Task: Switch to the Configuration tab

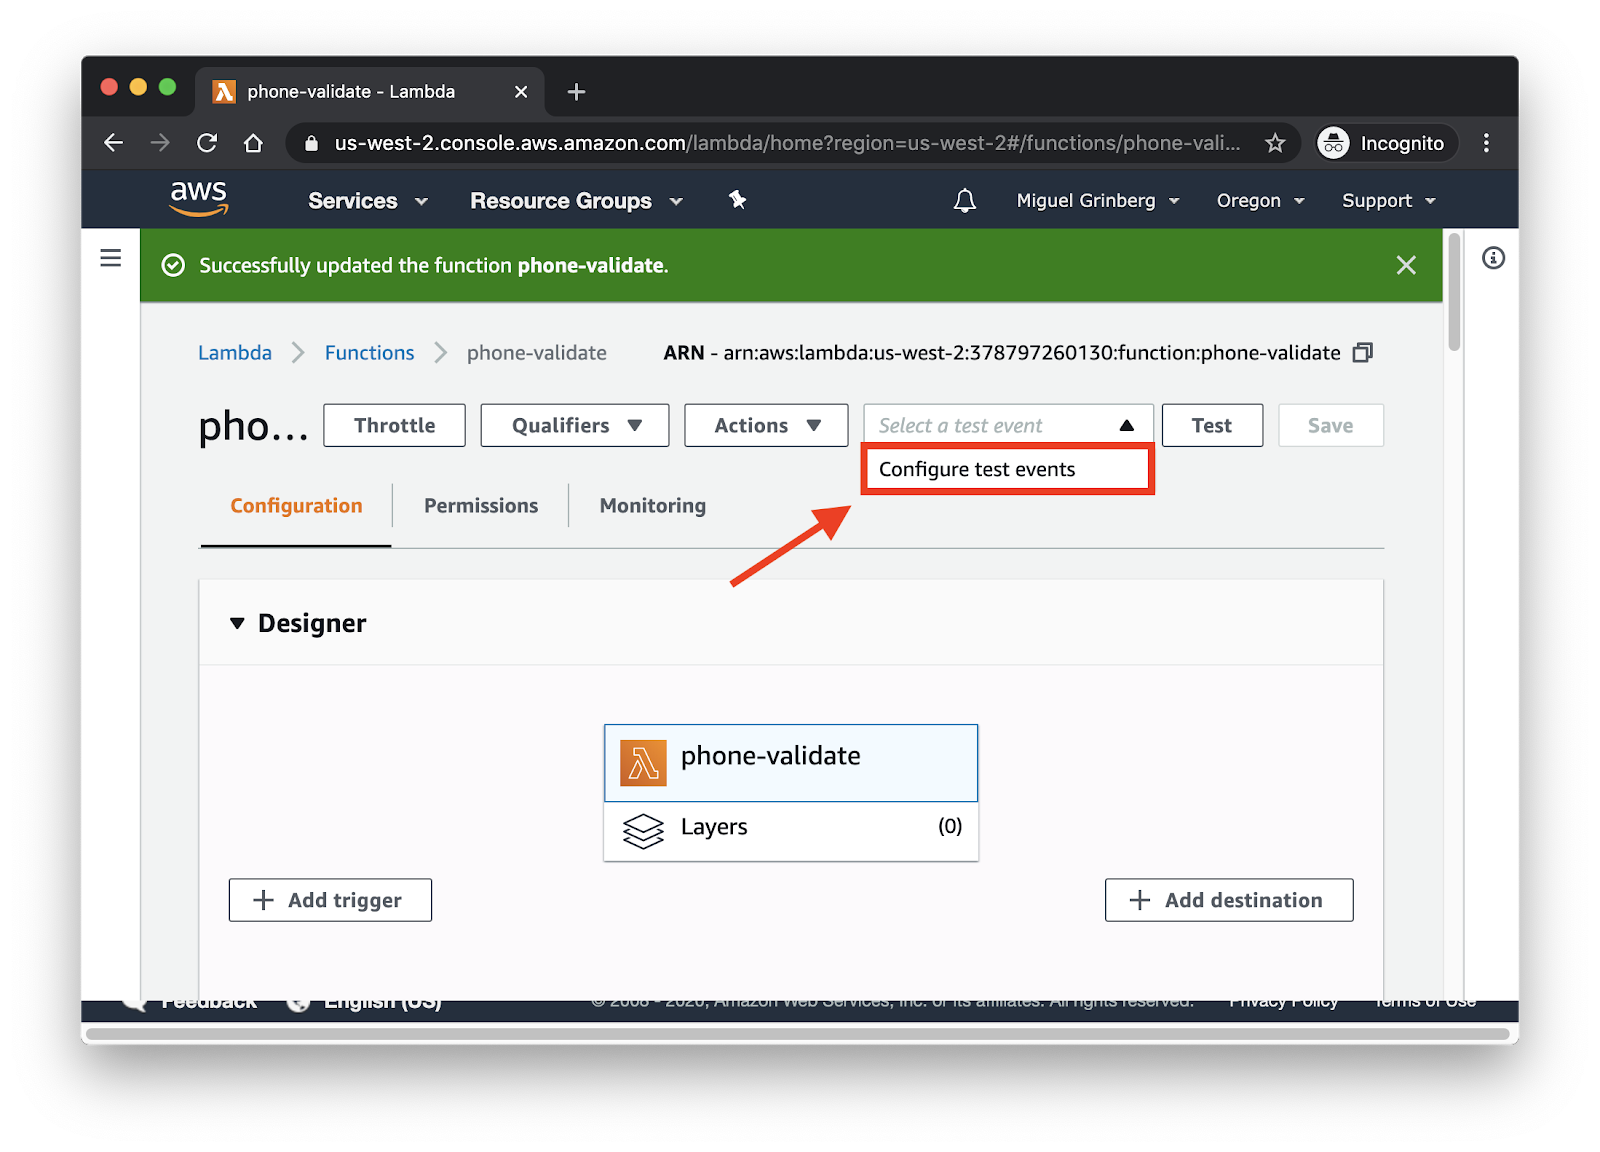Action: (296, 506)
